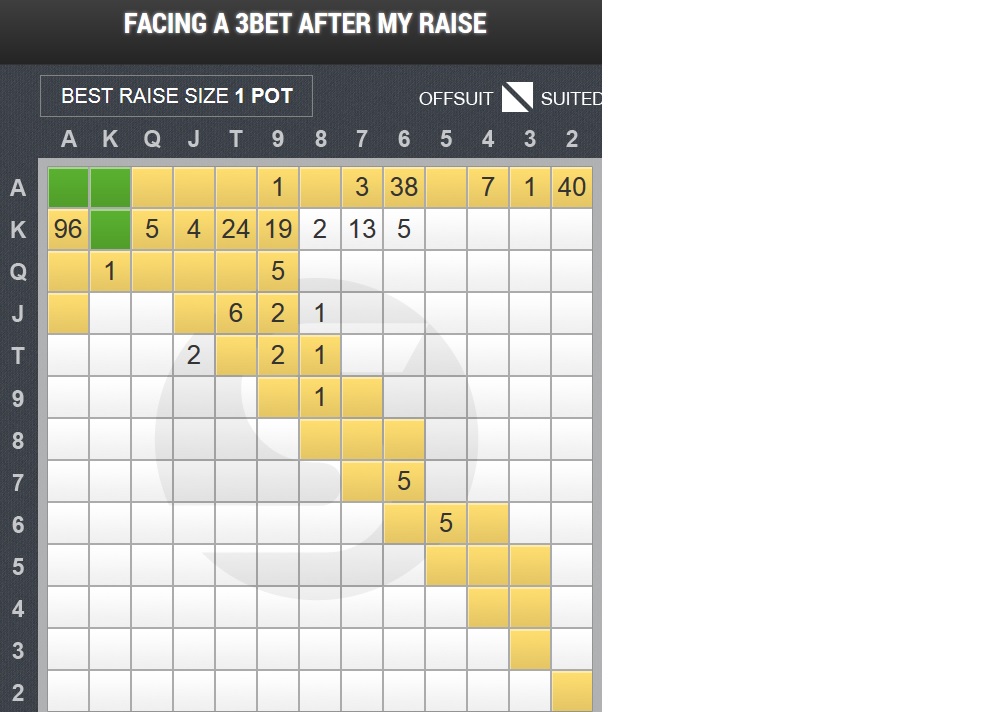Select the green AKs cell
This screenshot has height=712, width=1008.
110,187
